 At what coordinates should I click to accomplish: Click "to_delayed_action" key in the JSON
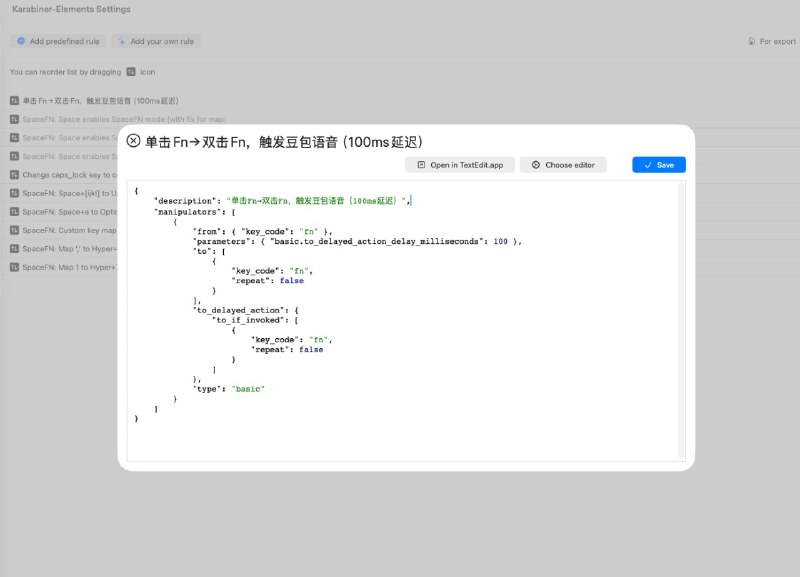(x=238, y=310)
